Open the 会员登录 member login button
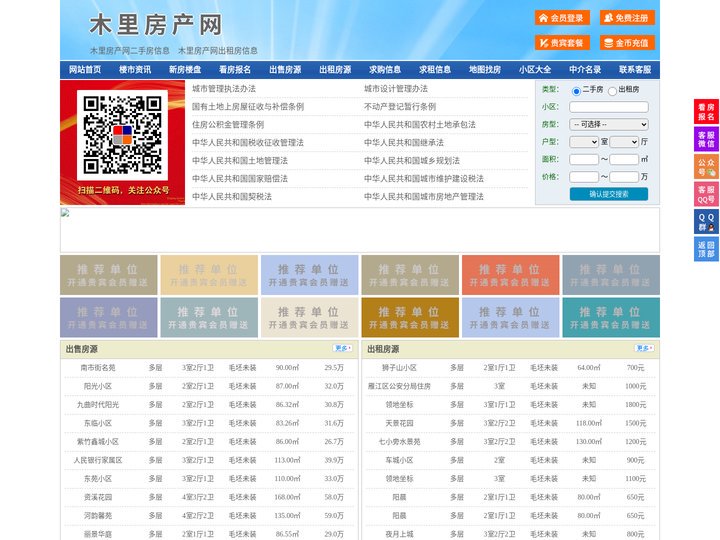 (x=562, y=18)
